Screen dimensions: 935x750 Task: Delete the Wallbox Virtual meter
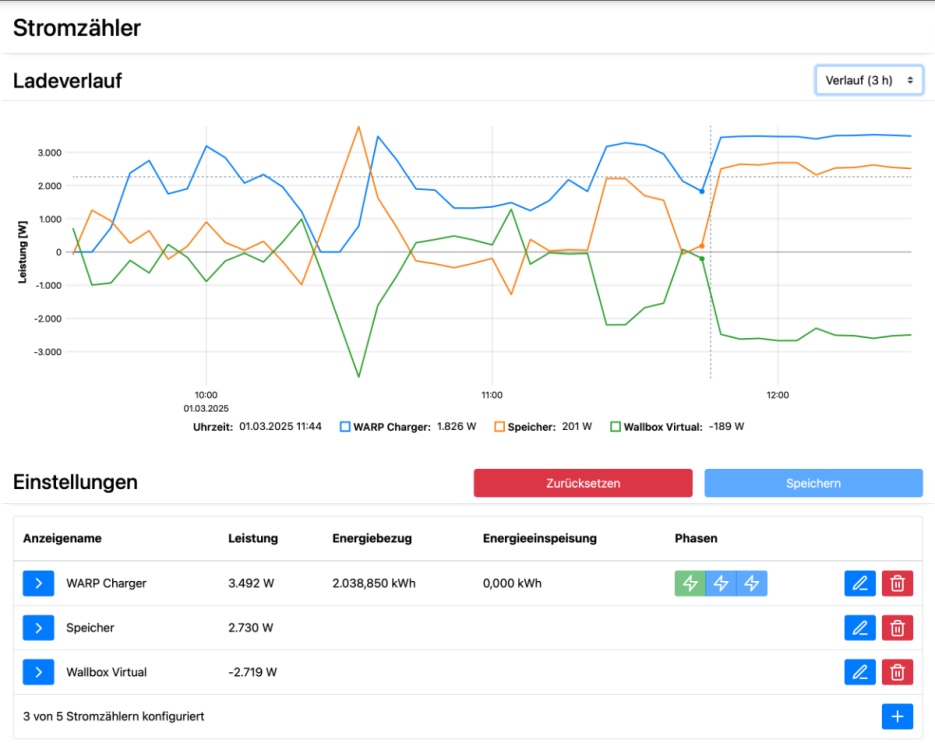(x=897, y=672)
